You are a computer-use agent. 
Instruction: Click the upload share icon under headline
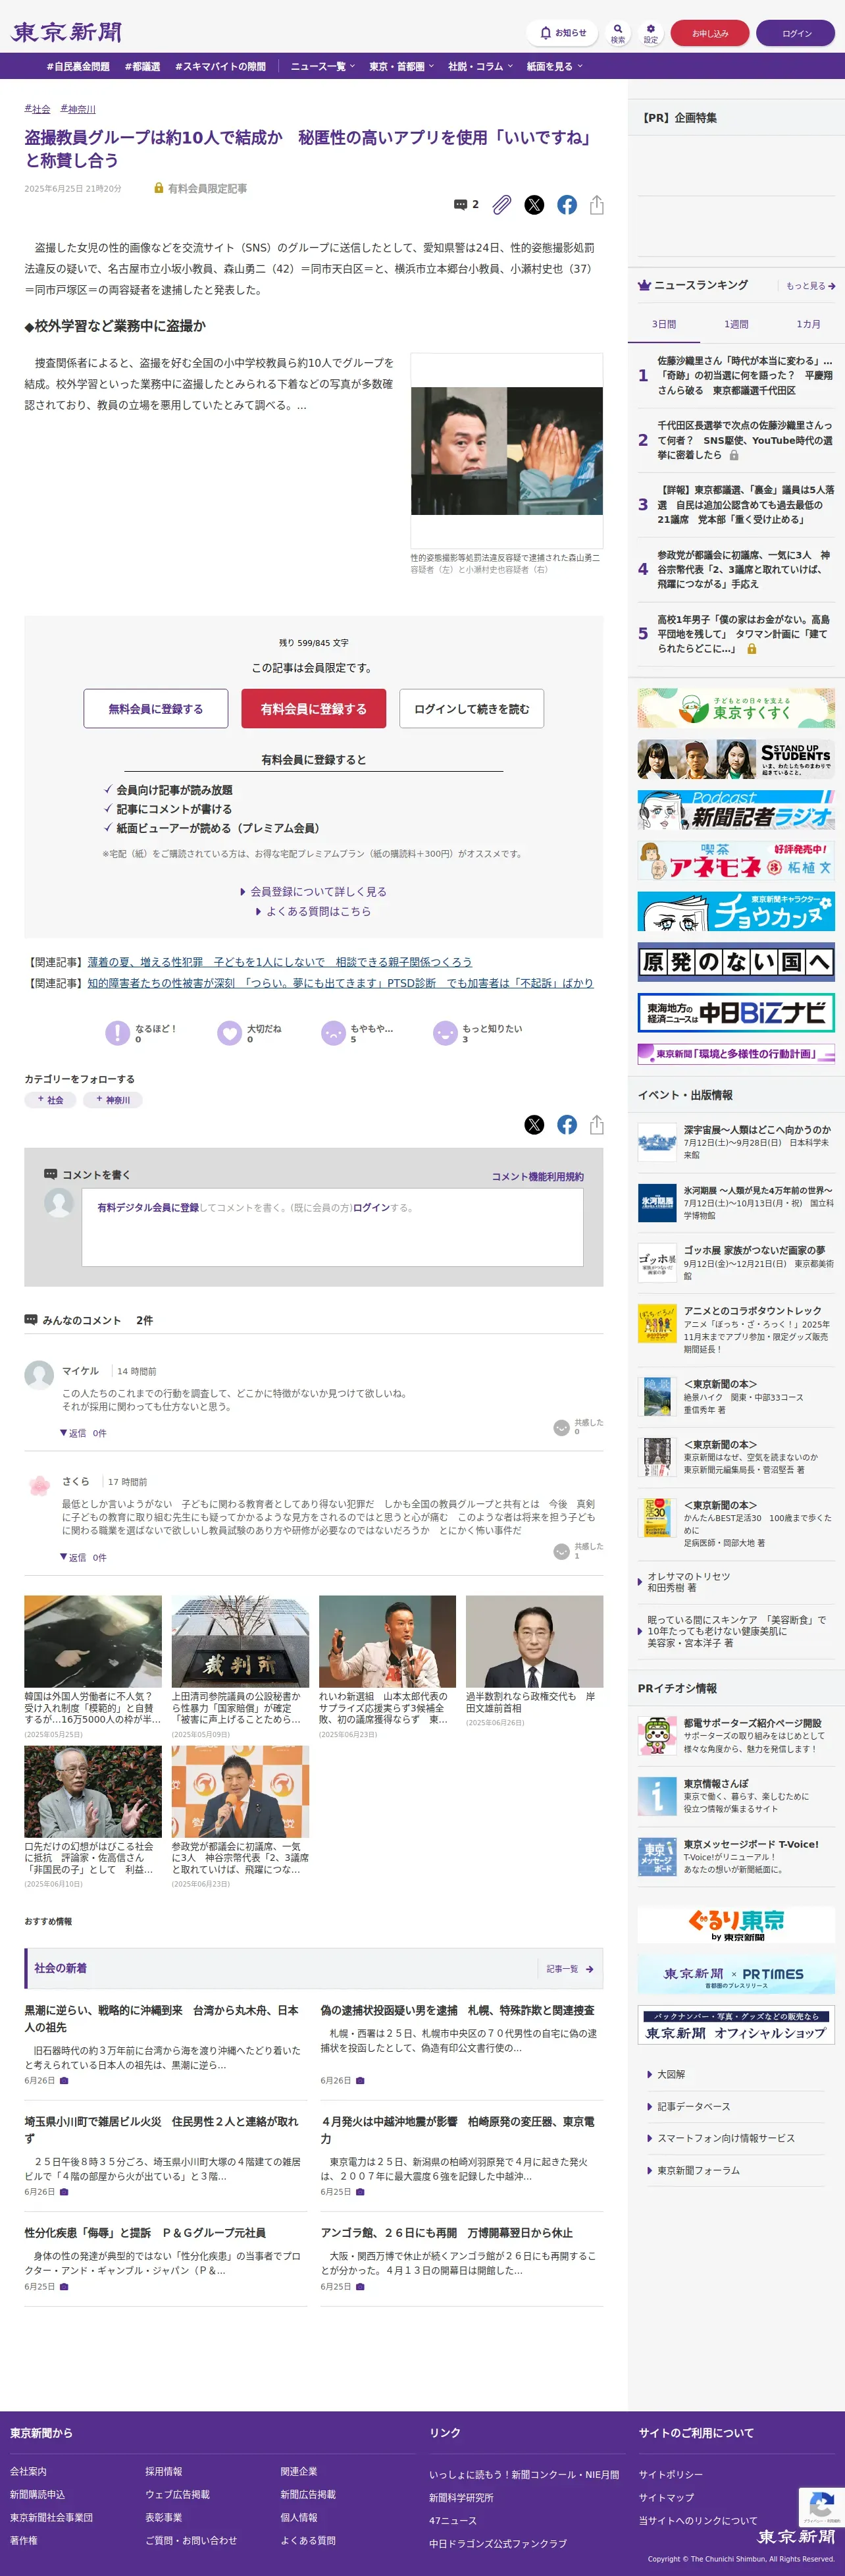click(597, 205)
